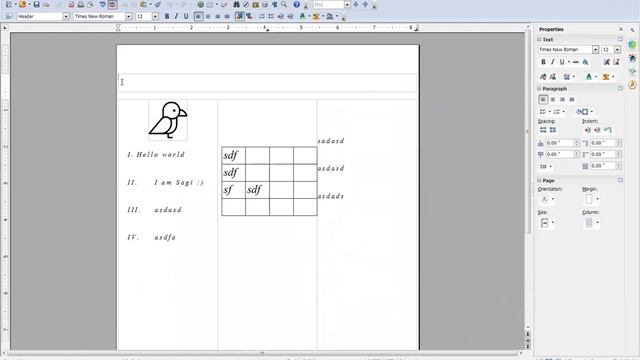Click the Zoom magnifier icon in toolbar
640x360 pixels.
coord(284,4)
